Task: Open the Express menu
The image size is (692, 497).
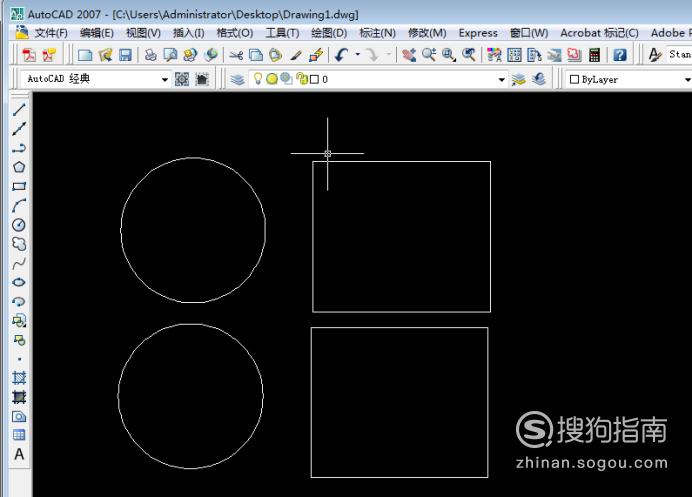Action: point(478,33)
